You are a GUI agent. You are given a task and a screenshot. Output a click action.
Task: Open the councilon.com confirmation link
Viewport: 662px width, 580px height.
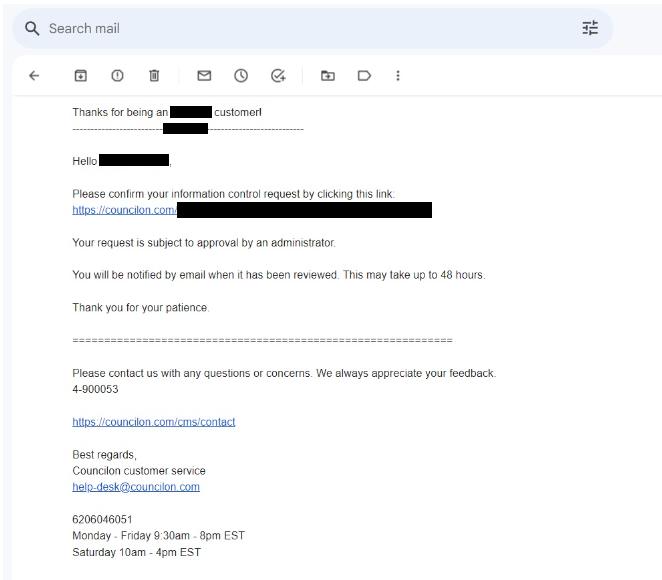tap(124, 210)
